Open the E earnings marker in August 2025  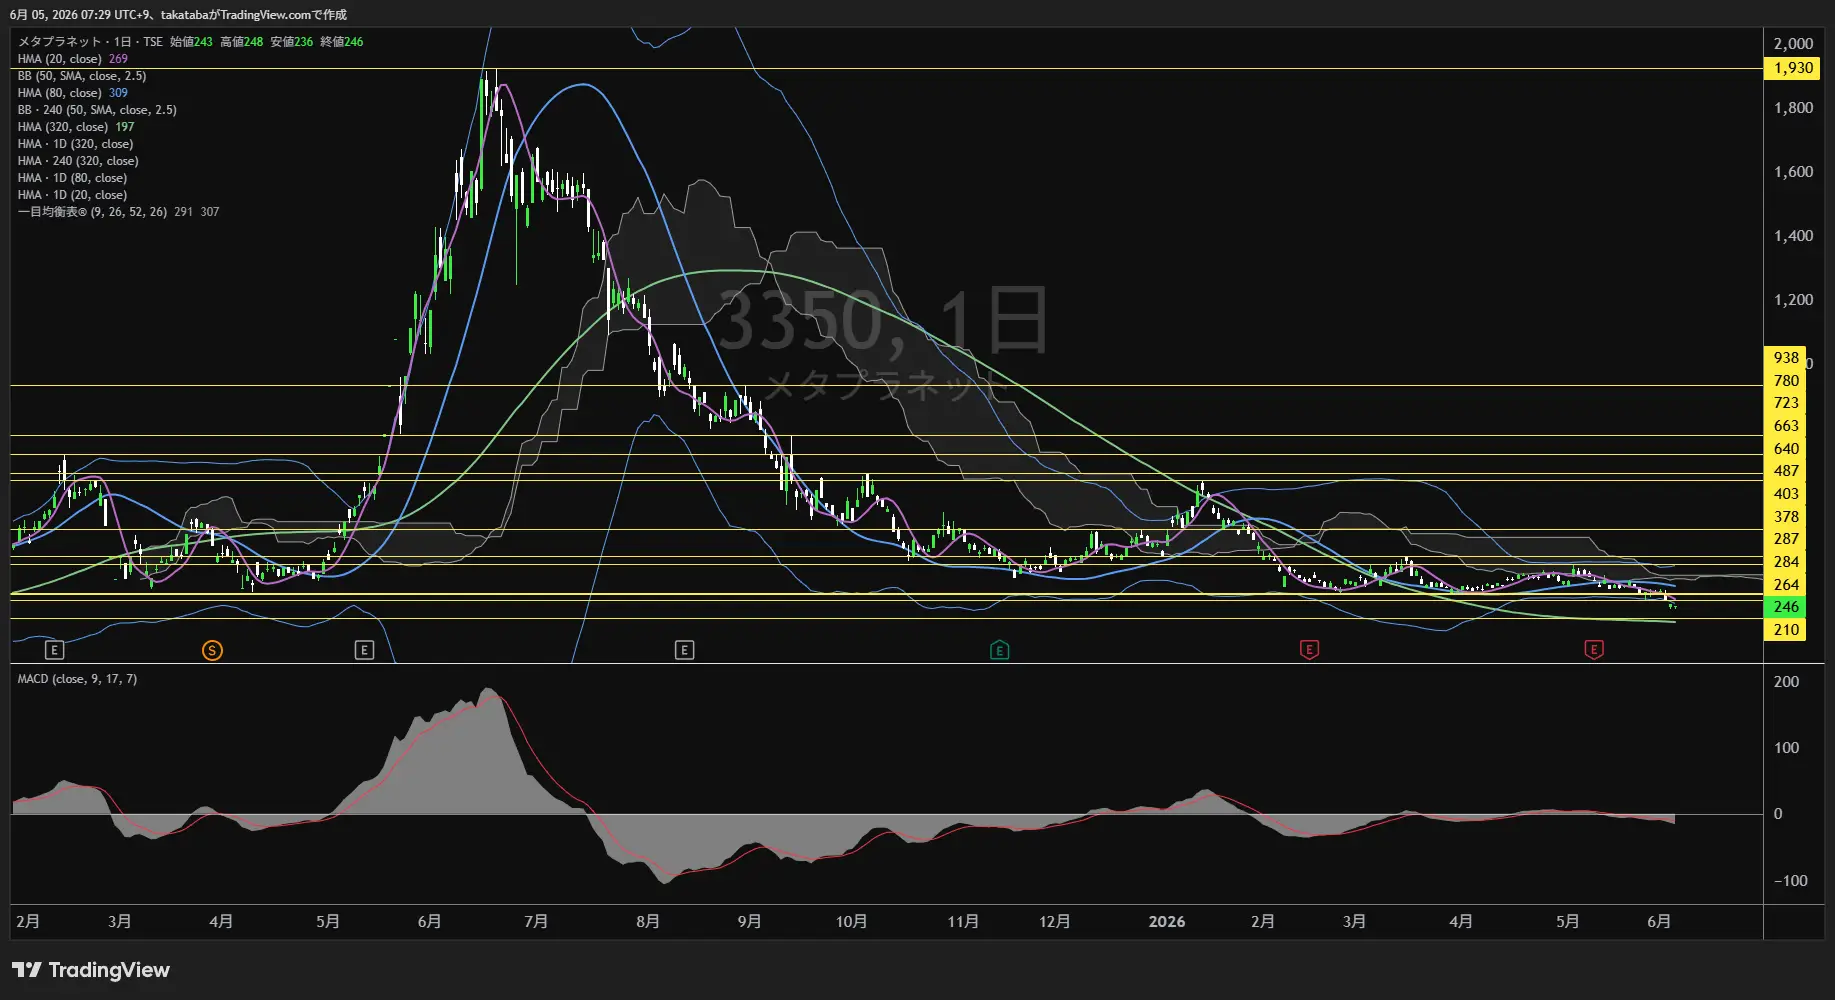(x=684, y=651)
